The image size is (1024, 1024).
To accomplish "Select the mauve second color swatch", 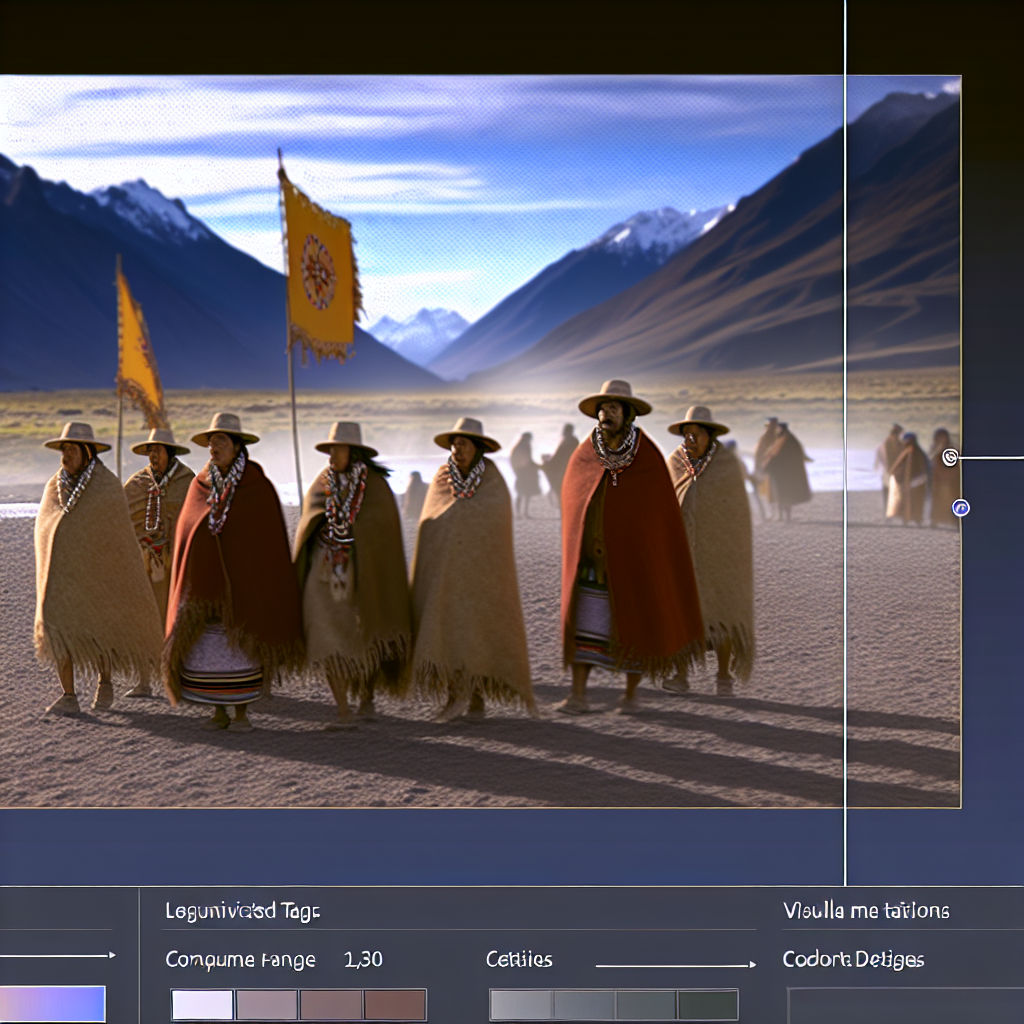I will pos(266,1005).
